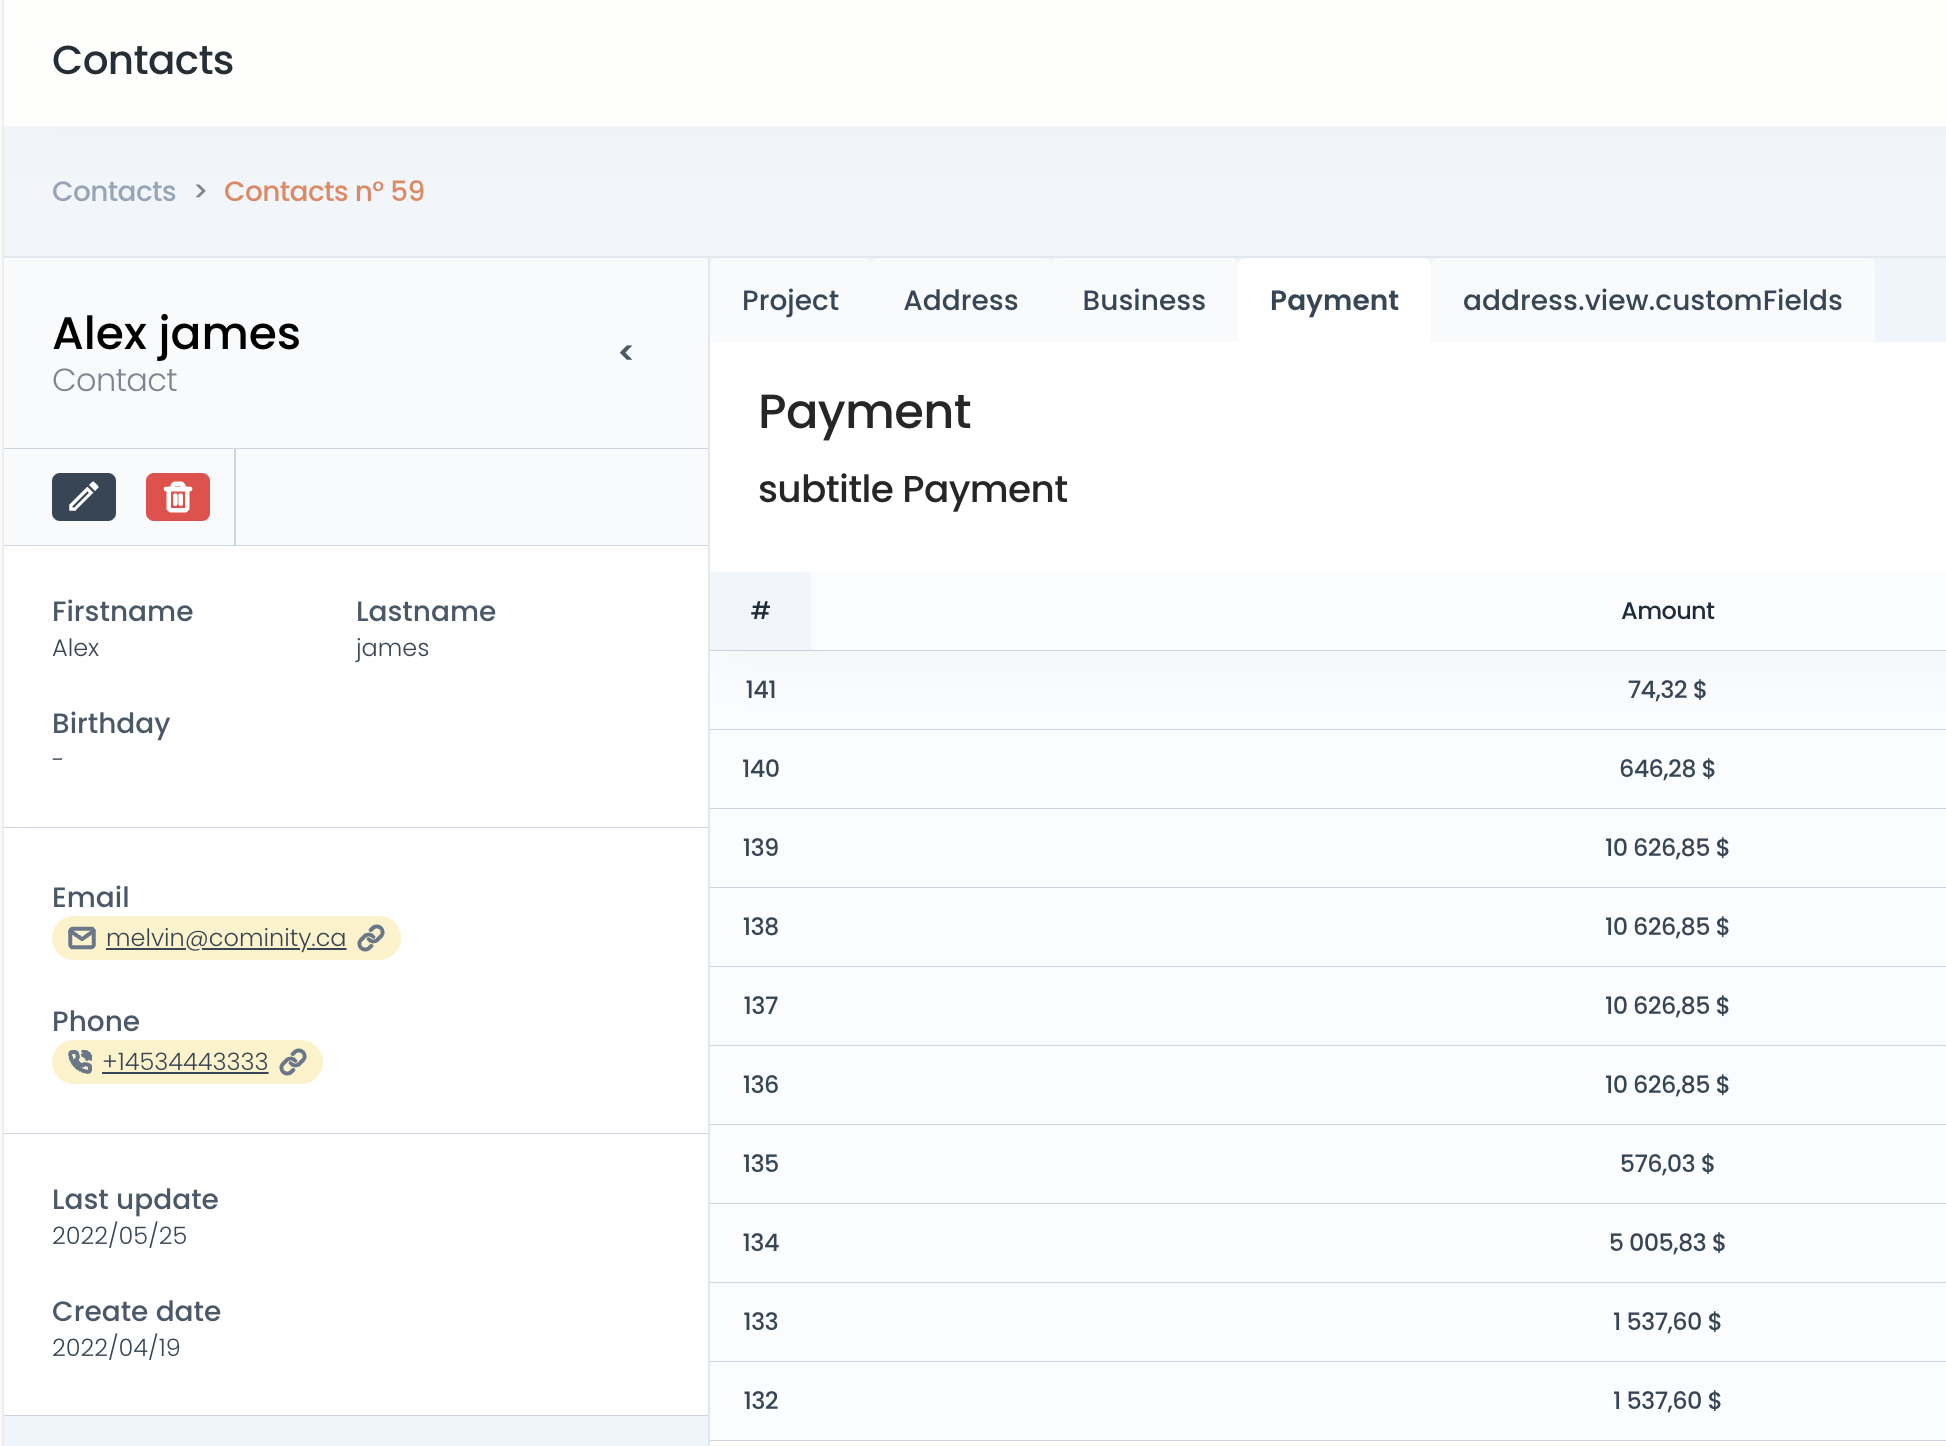Image resolution: width=1946 pixels, height=1446 pixels.
Task: Click the Contacts n° 59 breadcrumb
Action: point(324,191)
